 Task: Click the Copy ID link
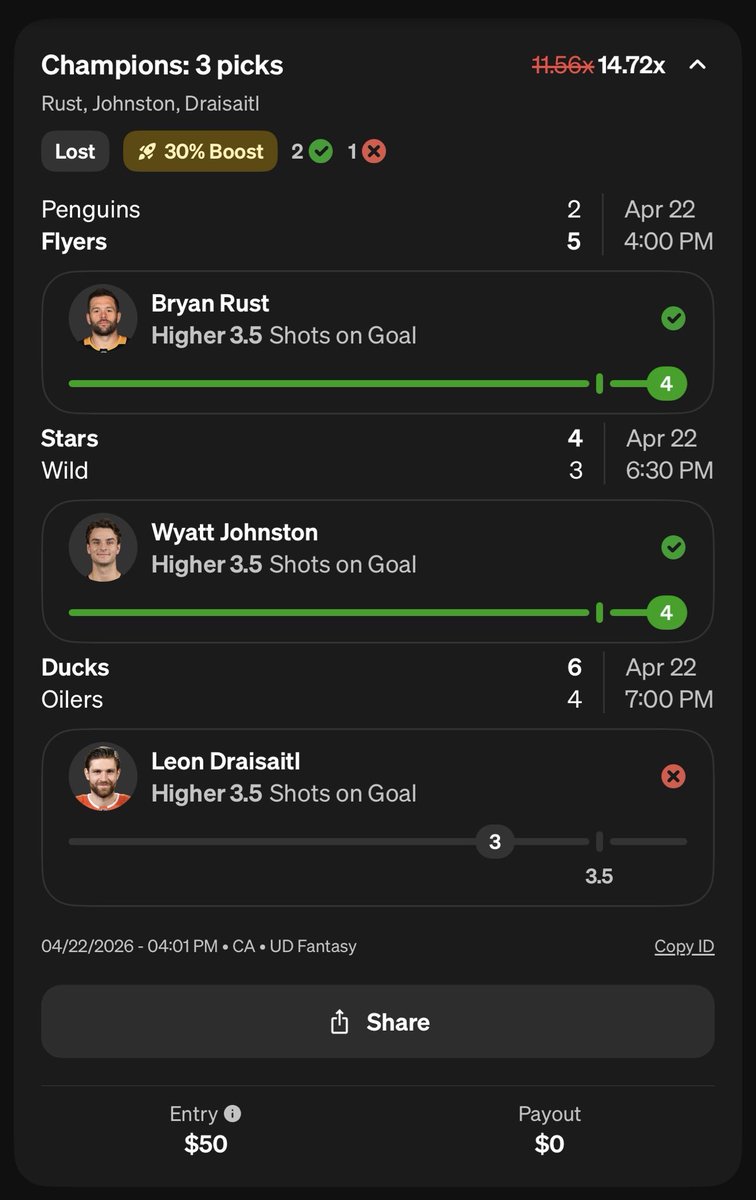coord(684,946)
